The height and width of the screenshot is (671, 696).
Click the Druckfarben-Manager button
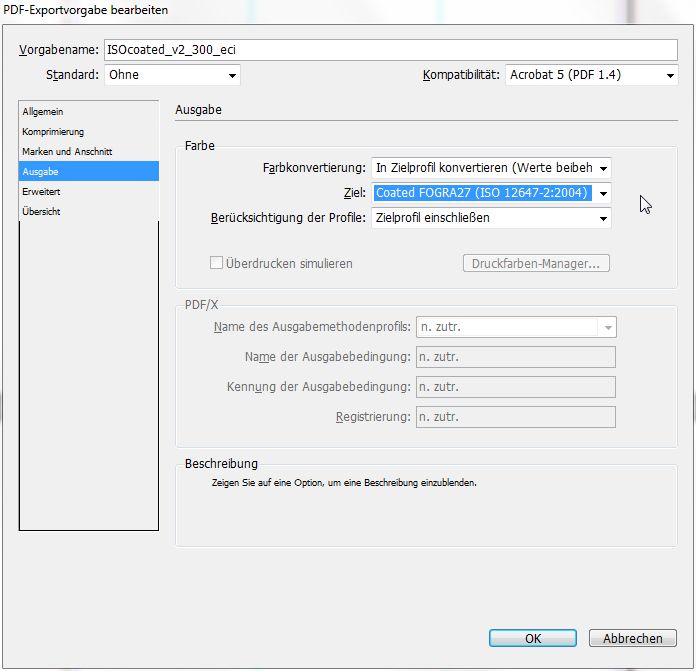536,264
